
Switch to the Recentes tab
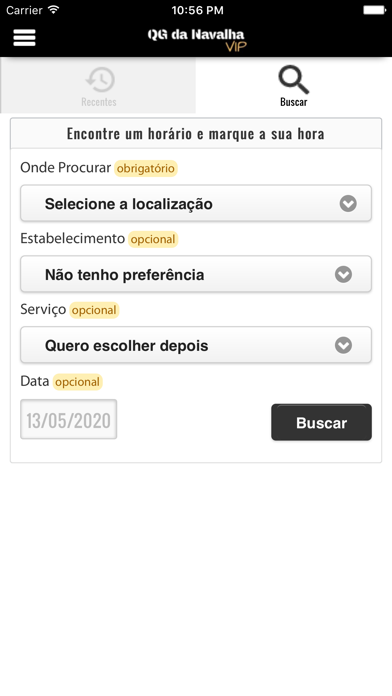coord(98,85)
